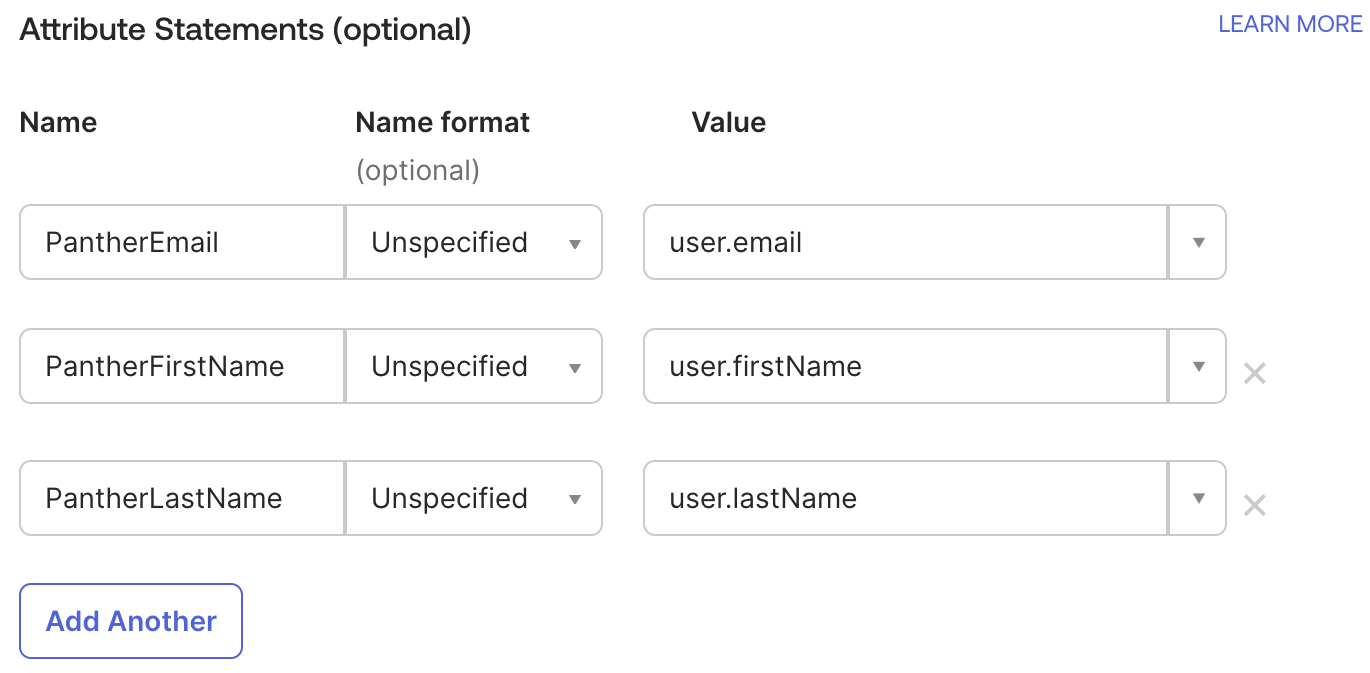
Task: Click the dropdown arrow beside user.email
Action: pos(1196,242)
